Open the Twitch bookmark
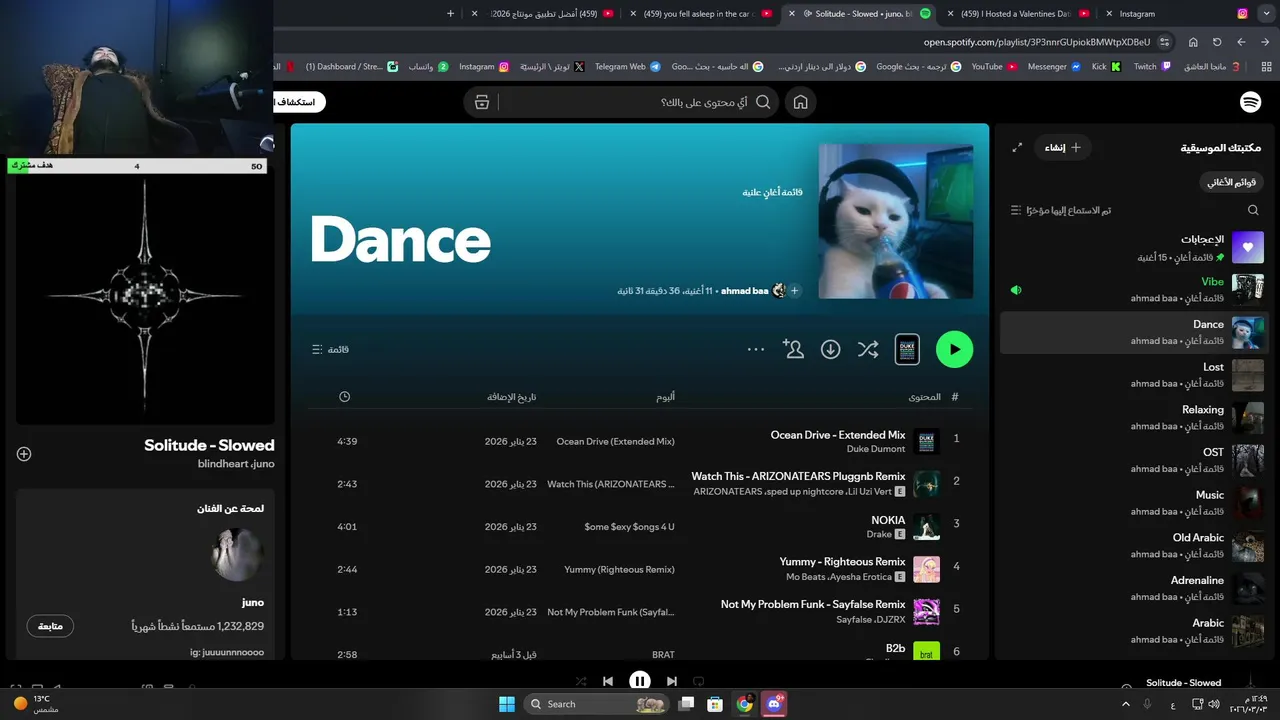Image resolution: width=1280 pixels, height=720 pixels. pyautogui.click(x=1153, y=66)
